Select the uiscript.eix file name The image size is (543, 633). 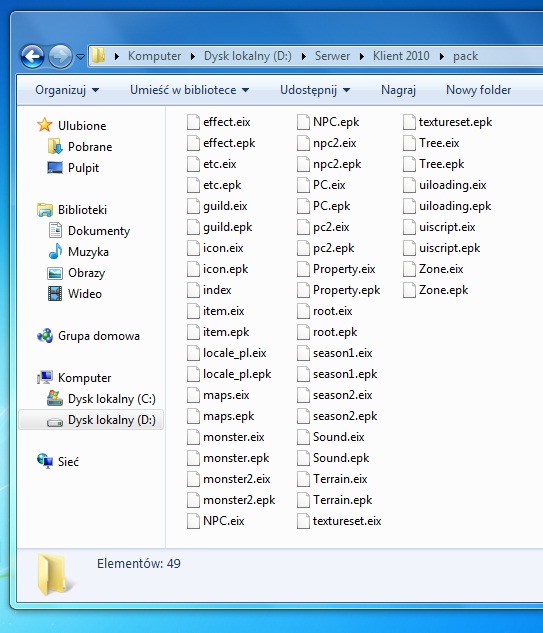tap(447, 227)
